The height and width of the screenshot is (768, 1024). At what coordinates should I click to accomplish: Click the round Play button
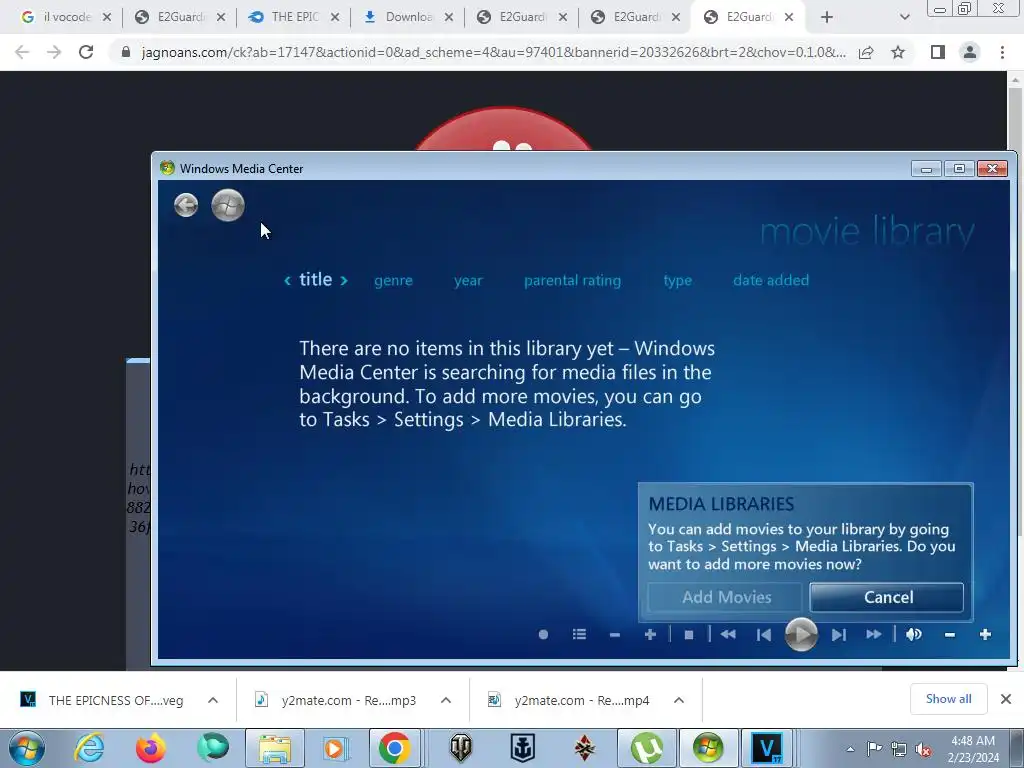[x=801, y=634]
